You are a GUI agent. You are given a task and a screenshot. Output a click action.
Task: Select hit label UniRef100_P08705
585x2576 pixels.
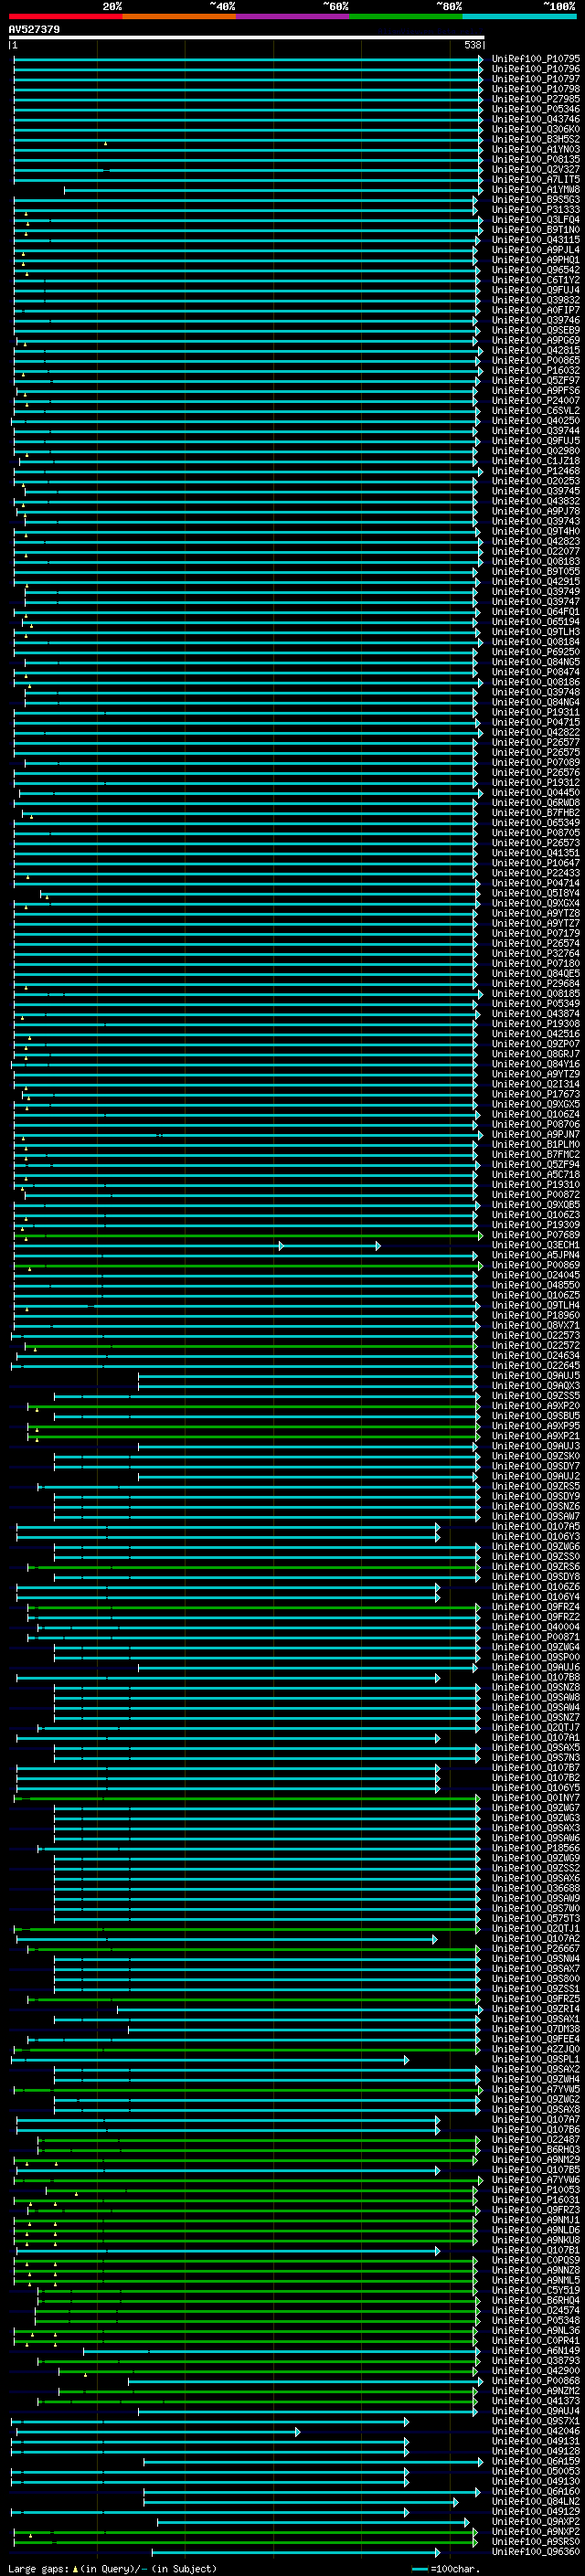(x=536, y=833)
